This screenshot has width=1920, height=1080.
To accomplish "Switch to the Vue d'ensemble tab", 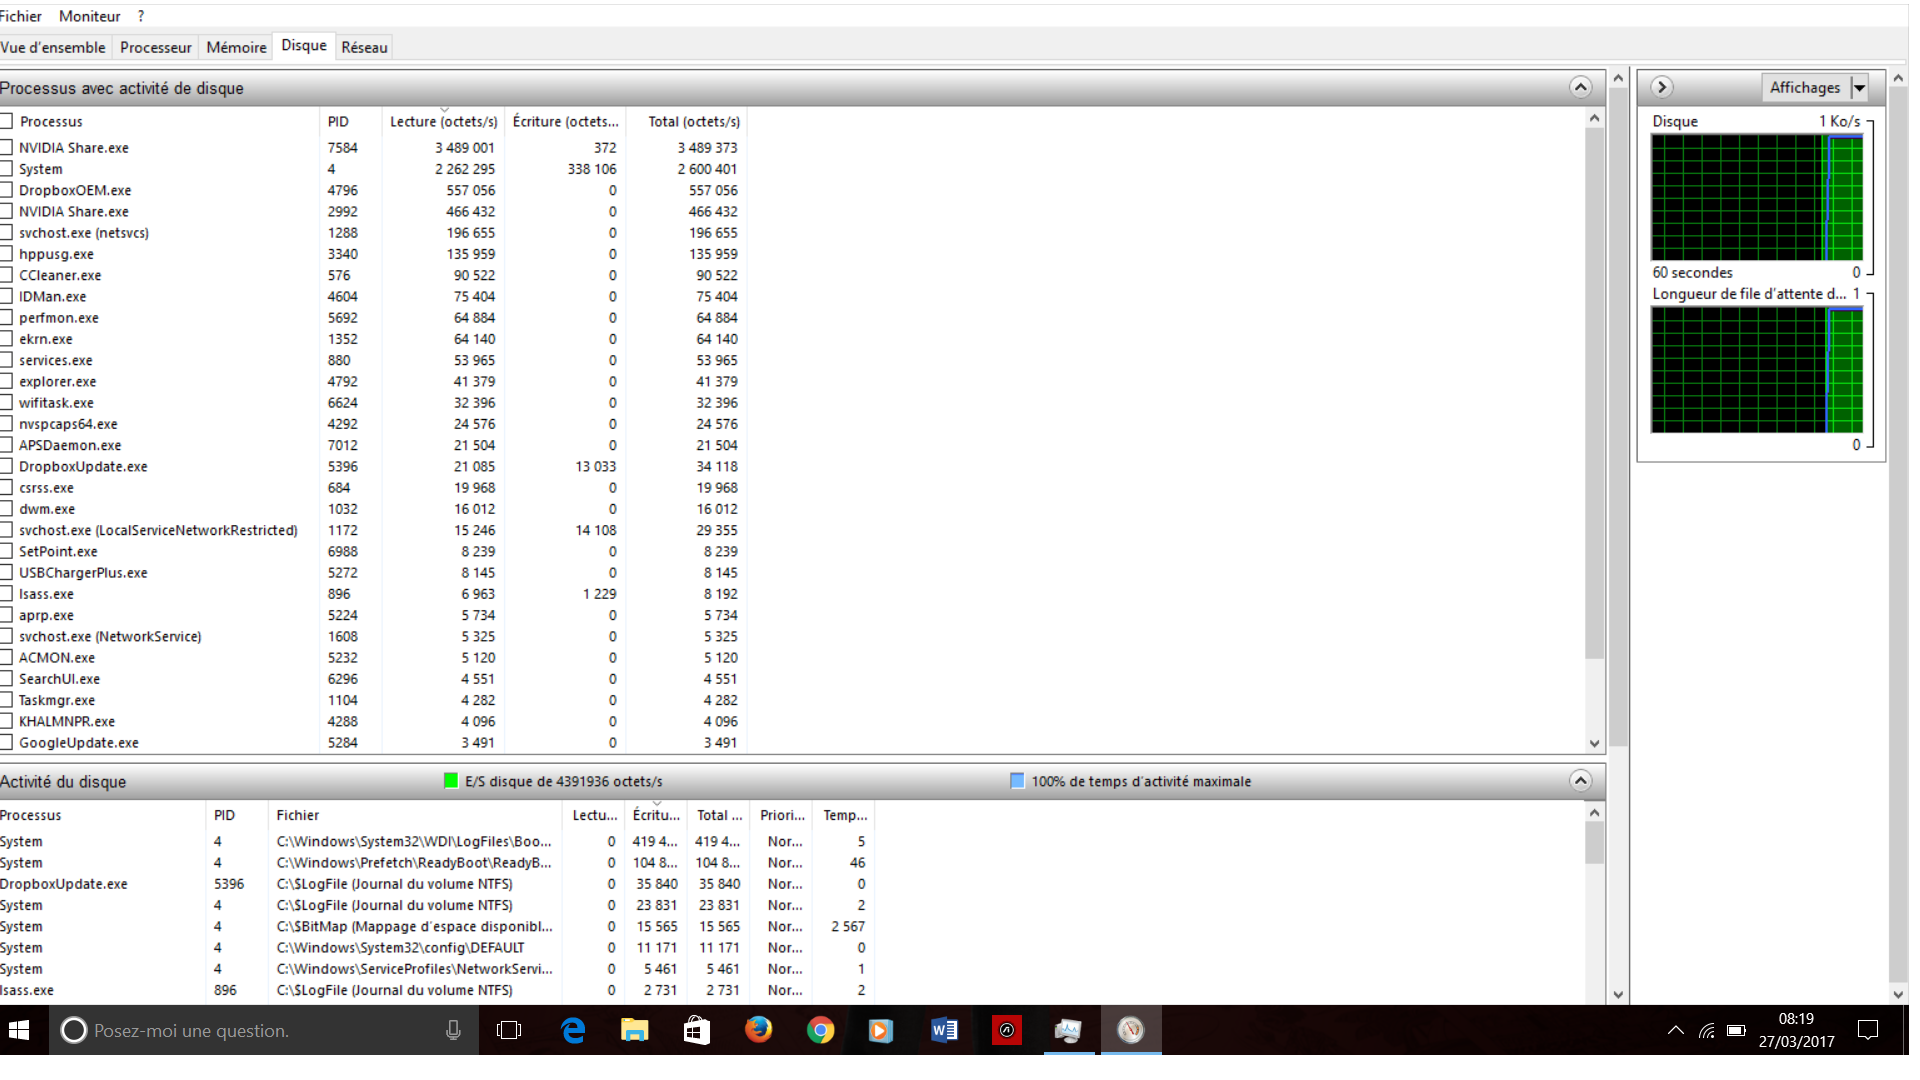I will 53,47.
